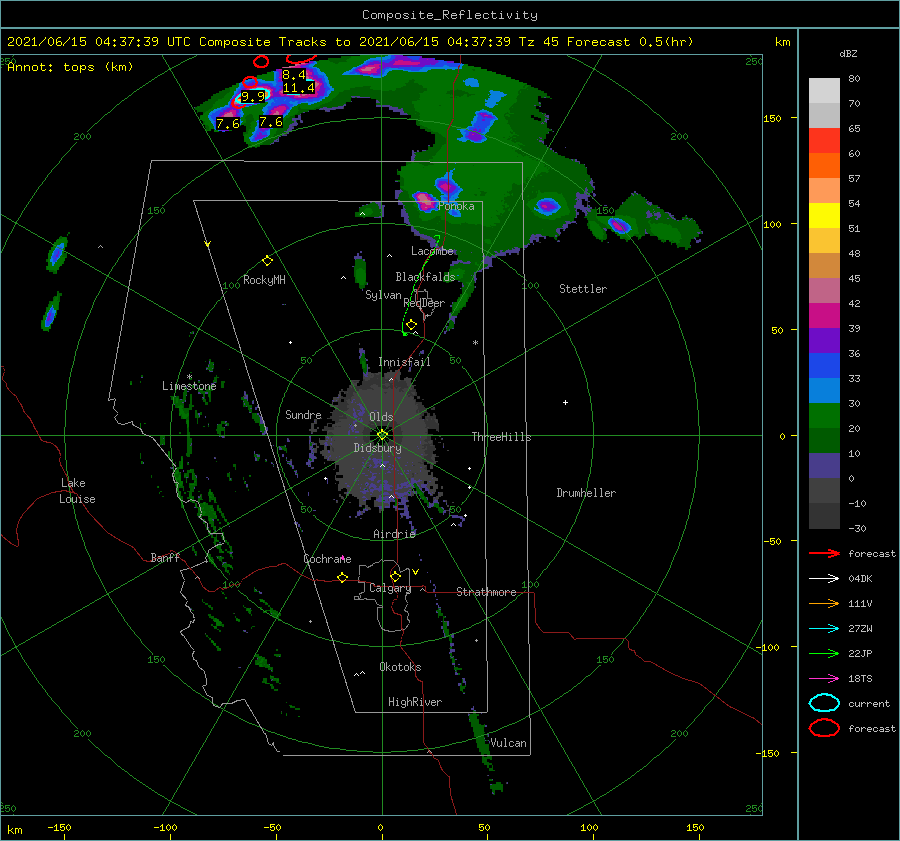Click the dBZ legend heading
Image resolution: width=900 pixels, height=841 pixels.
[848, 53]
